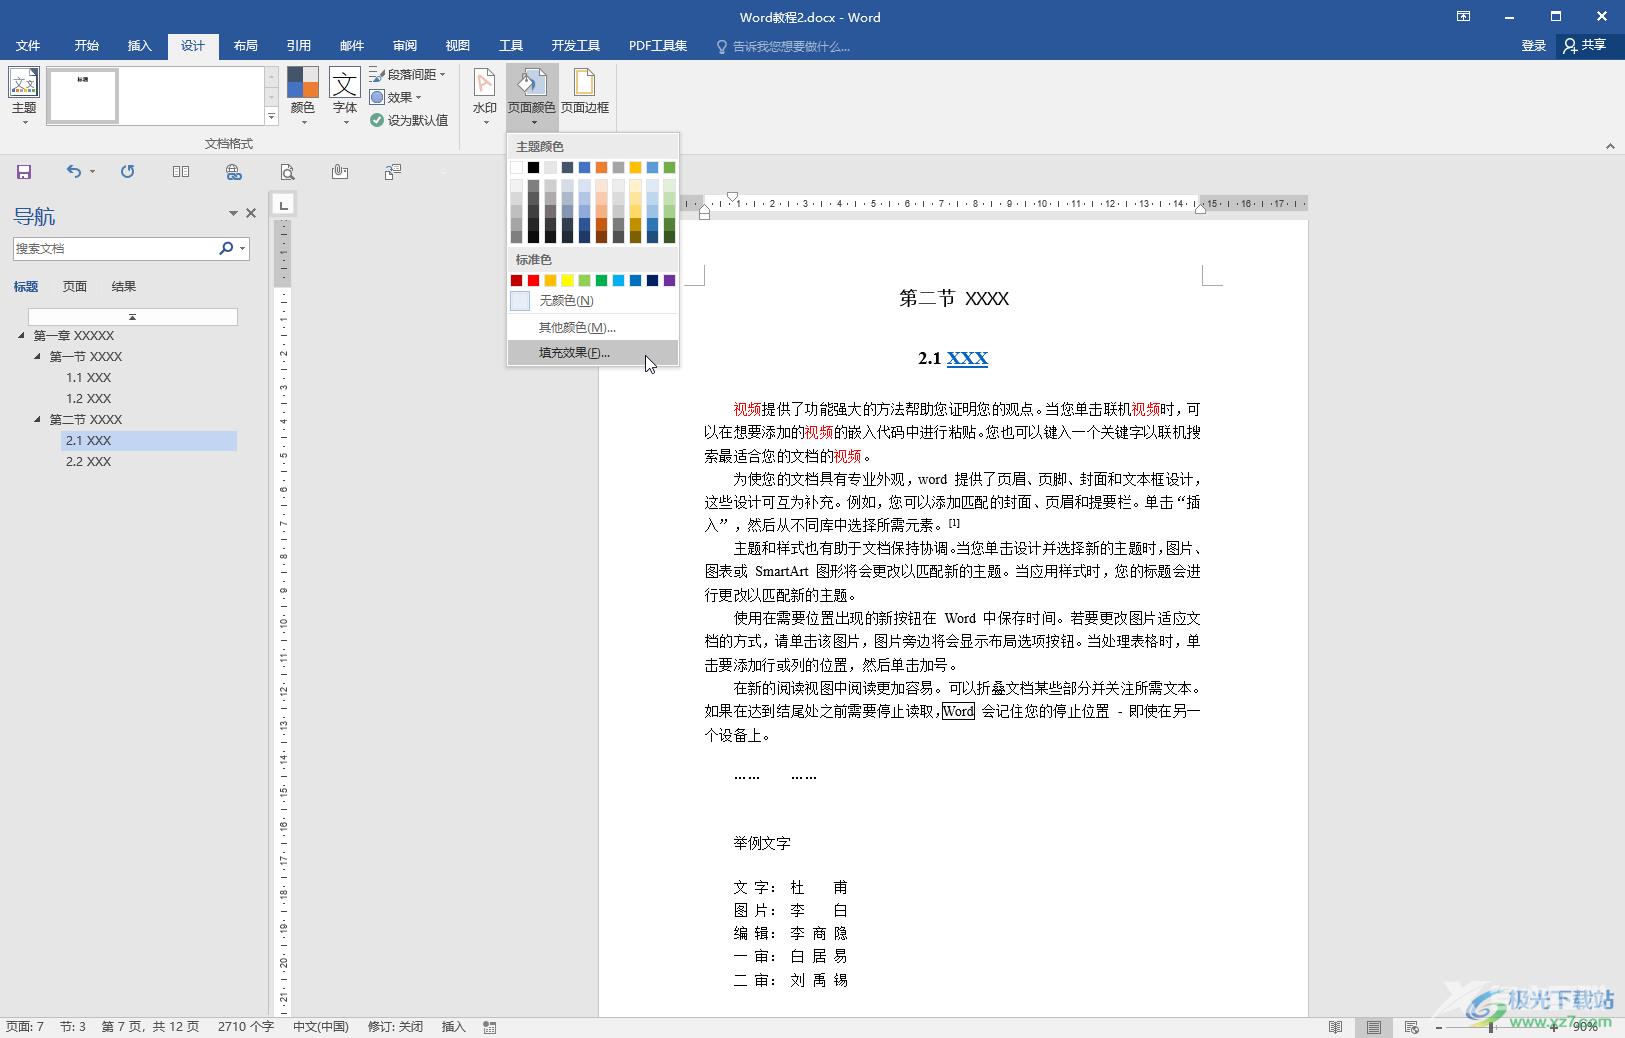Jump to top of headings list button
The width and height of the screenshot is (1625, 1038).
(133, 316)
